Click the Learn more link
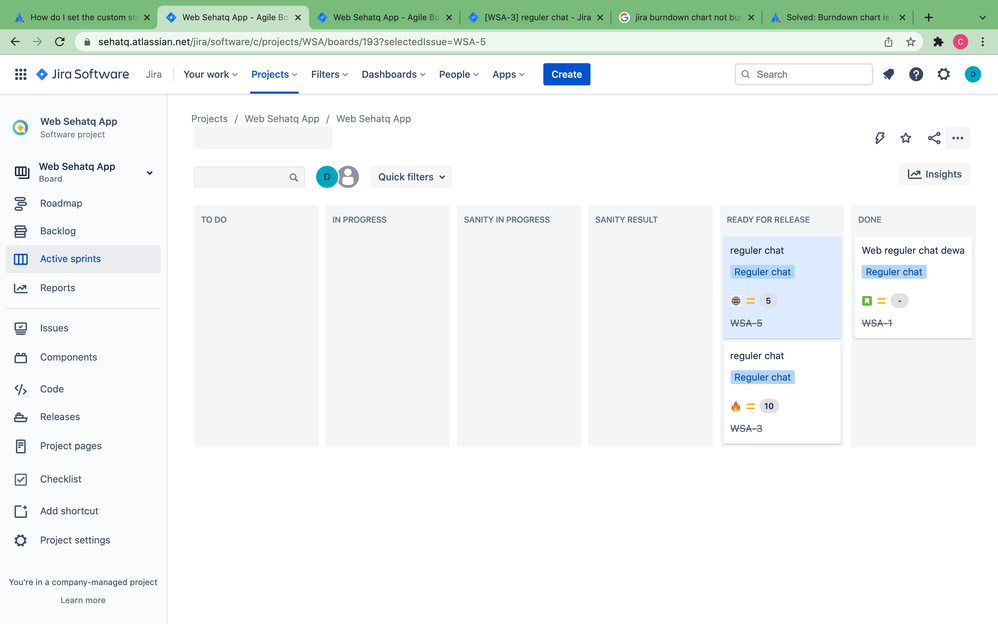 coord(83,600)
